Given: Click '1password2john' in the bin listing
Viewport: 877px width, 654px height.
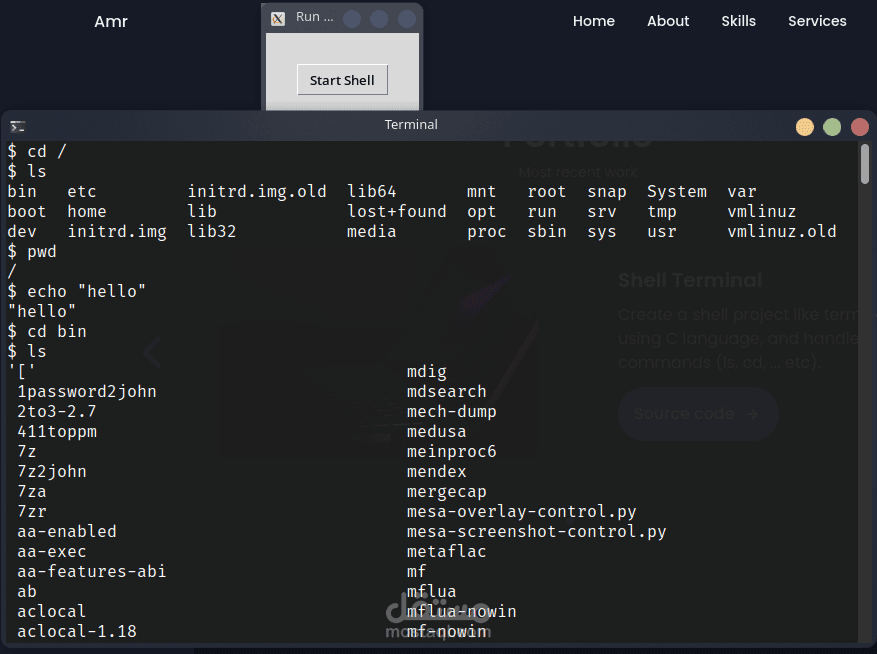Looking at the screenshot, I should [87, 392].
